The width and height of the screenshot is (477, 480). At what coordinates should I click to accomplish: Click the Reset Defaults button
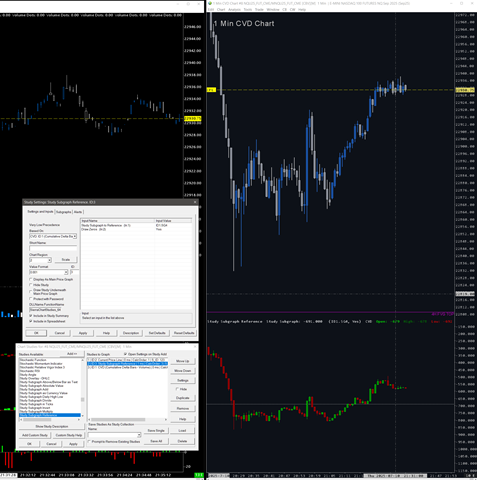point(184,333)
